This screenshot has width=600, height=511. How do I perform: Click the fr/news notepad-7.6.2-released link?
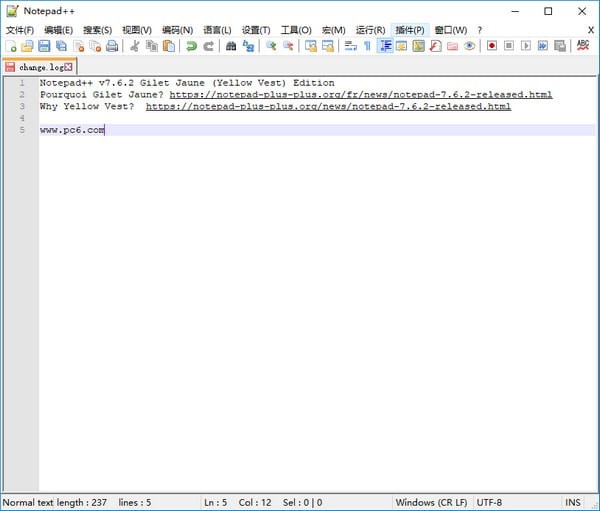click(x=360, y=95)
